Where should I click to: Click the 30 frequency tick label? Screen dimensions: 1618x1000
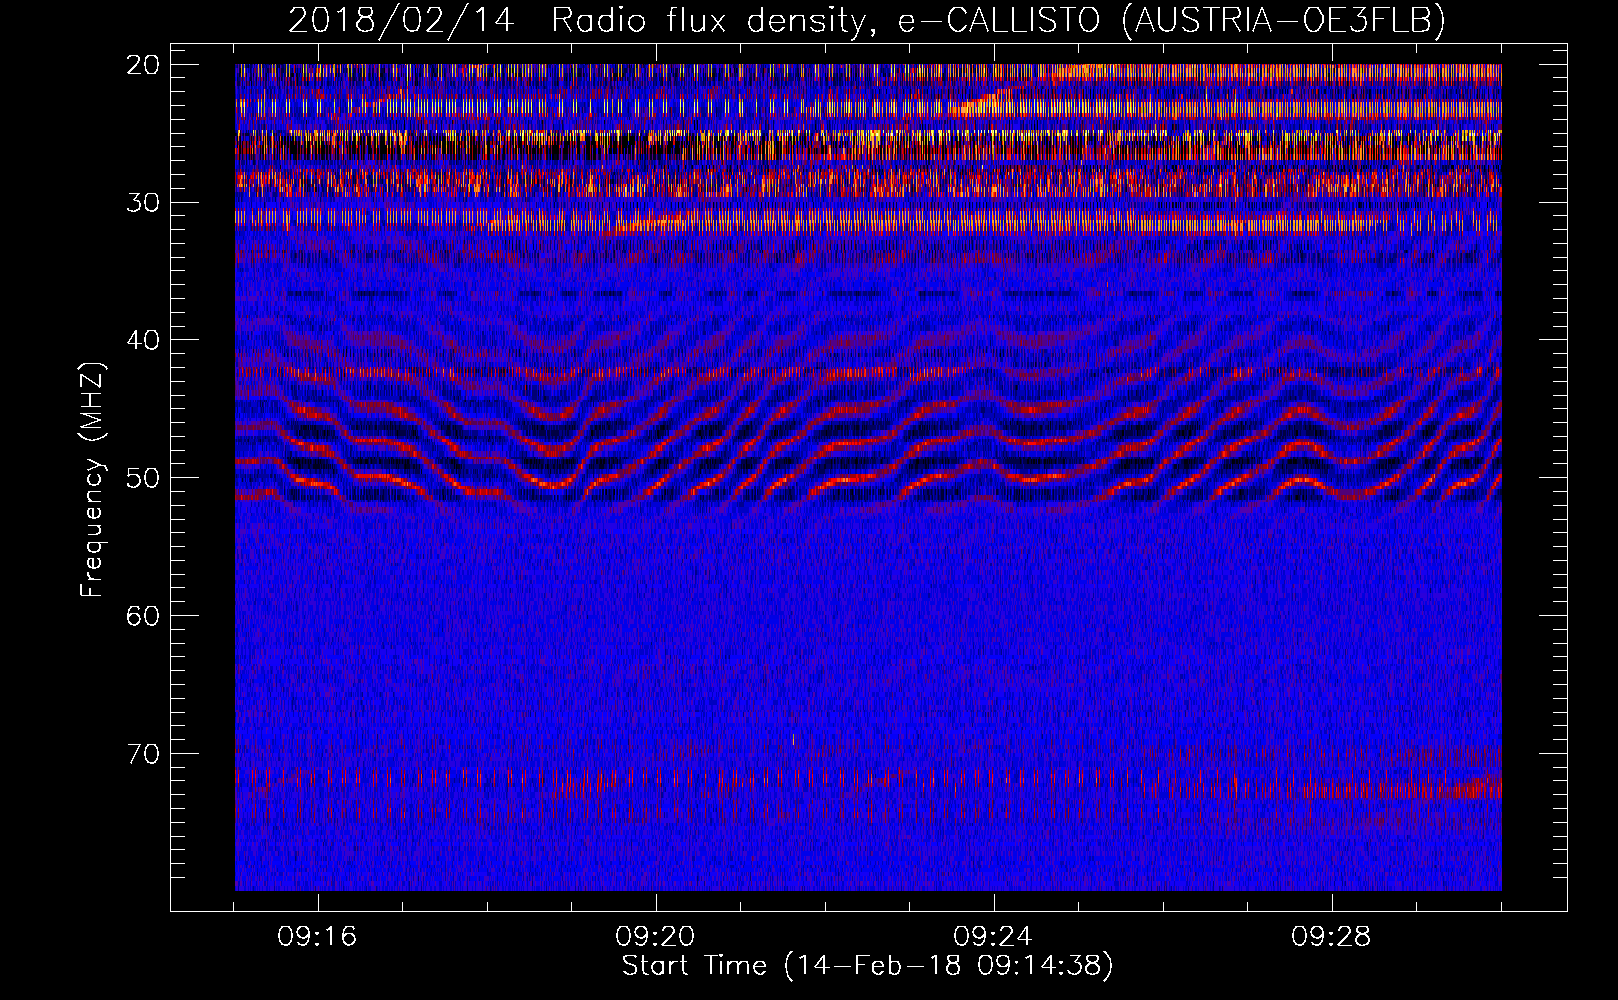pos(144,203)
